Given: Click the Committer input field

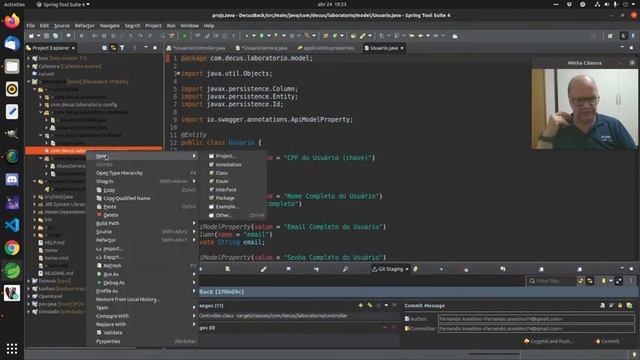Looking at the screenshot, I should point(536,329).
